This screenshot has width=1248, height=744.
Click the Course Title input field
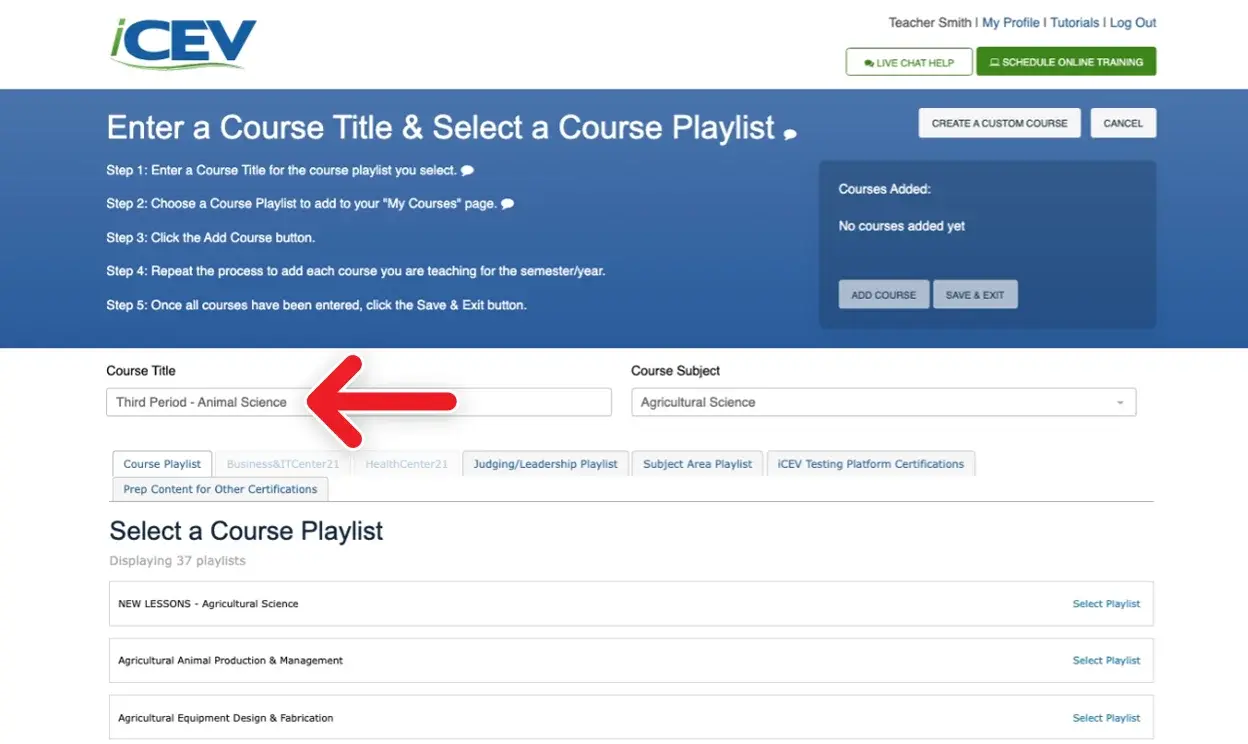coord(358,402)
